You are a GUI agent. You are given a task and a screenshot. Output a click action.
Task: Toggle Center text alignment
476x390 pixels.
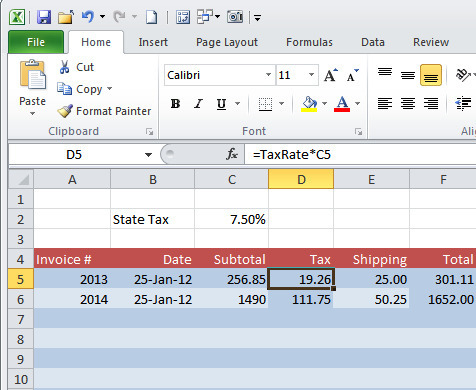coord(408,104)
